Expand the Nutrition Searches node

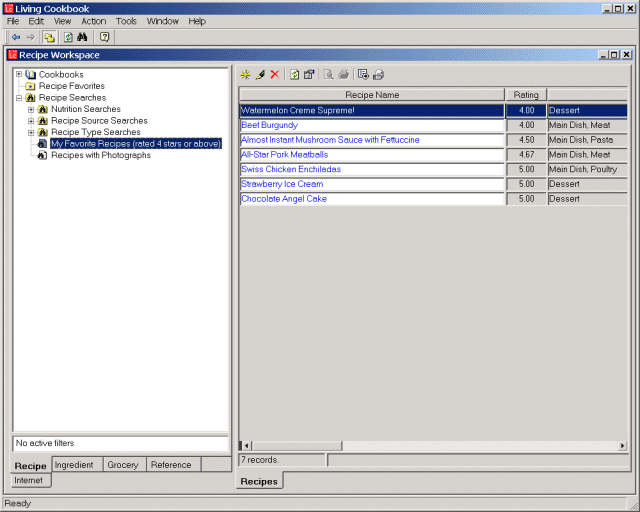[x=31, y=109]
